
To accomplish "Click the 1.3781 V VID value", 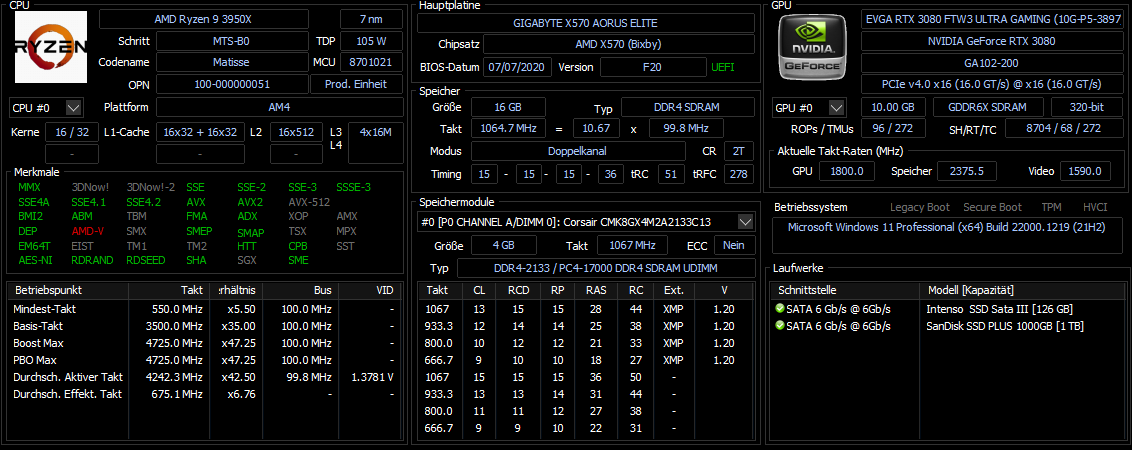I will click(x=371, y=377).
